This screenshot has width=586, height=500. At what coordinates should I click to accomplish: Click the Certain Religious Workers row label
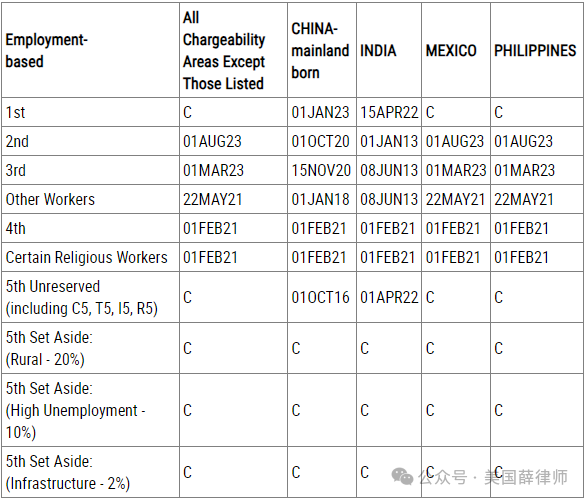pyautogui.click(x=86, y=257)
